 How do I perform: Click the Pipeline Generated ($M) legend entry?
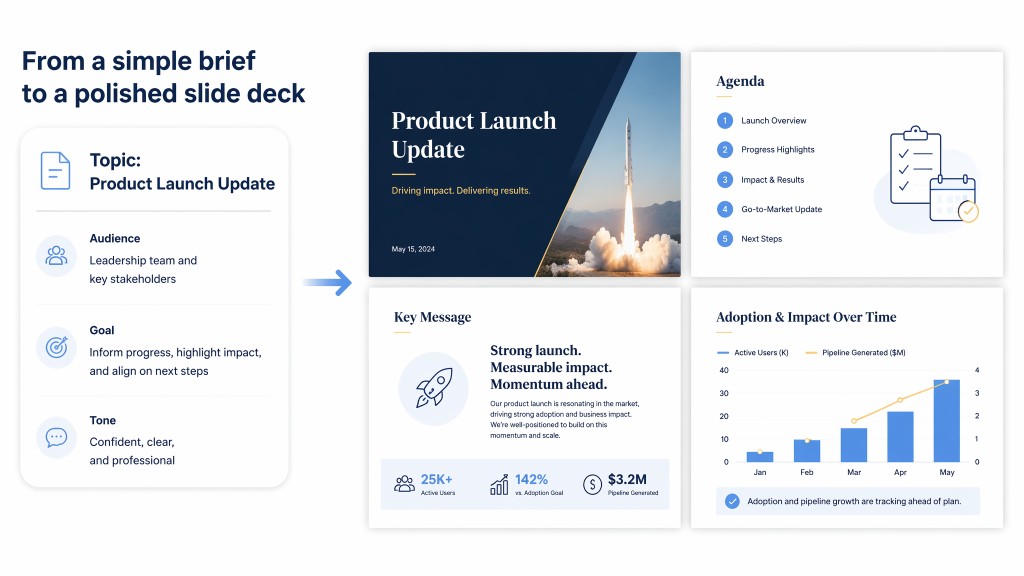(x=856, y=353)
